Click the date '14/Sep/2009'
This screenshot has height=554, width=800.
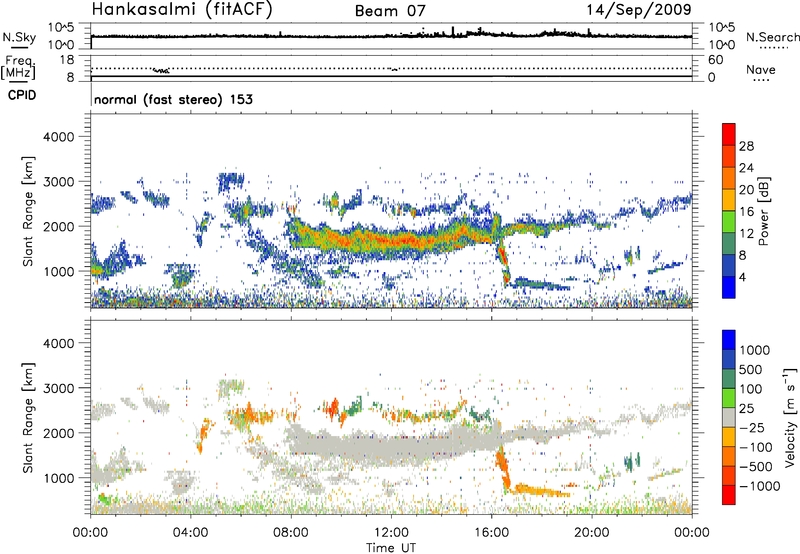639,10
